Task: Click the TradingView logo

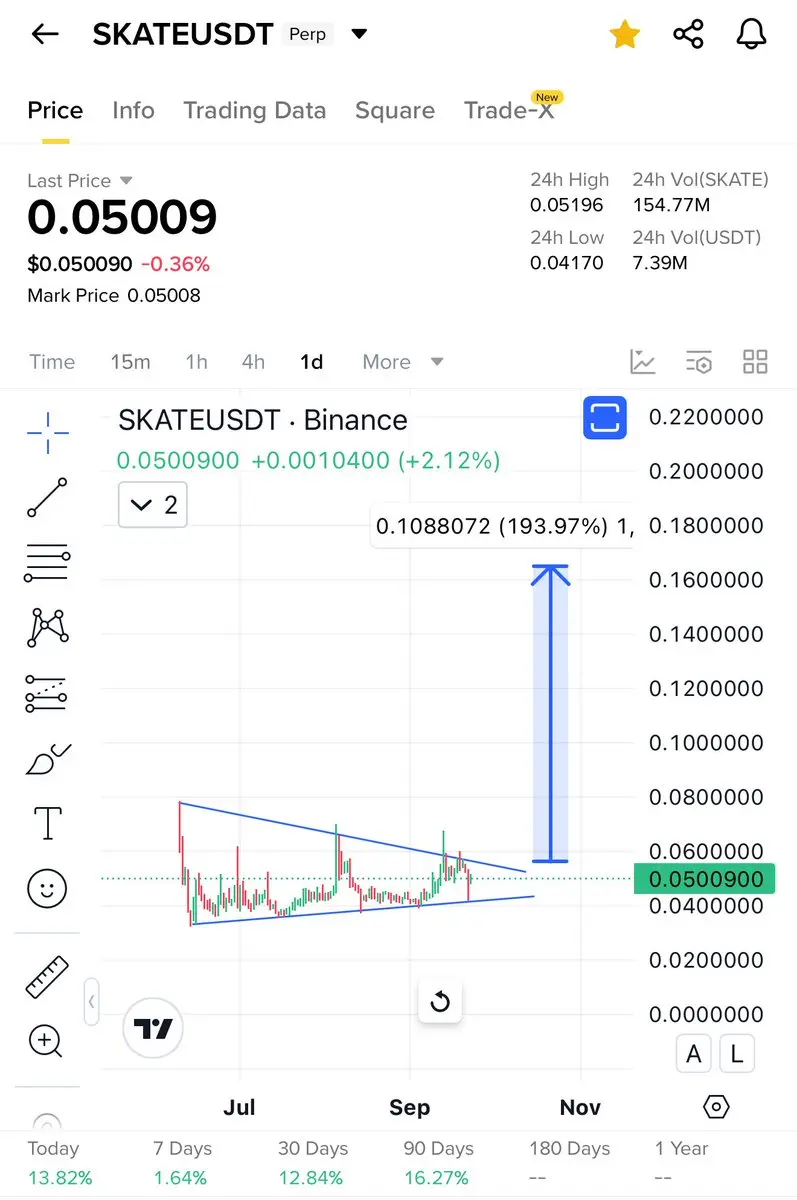Action: click(153, 1028)
